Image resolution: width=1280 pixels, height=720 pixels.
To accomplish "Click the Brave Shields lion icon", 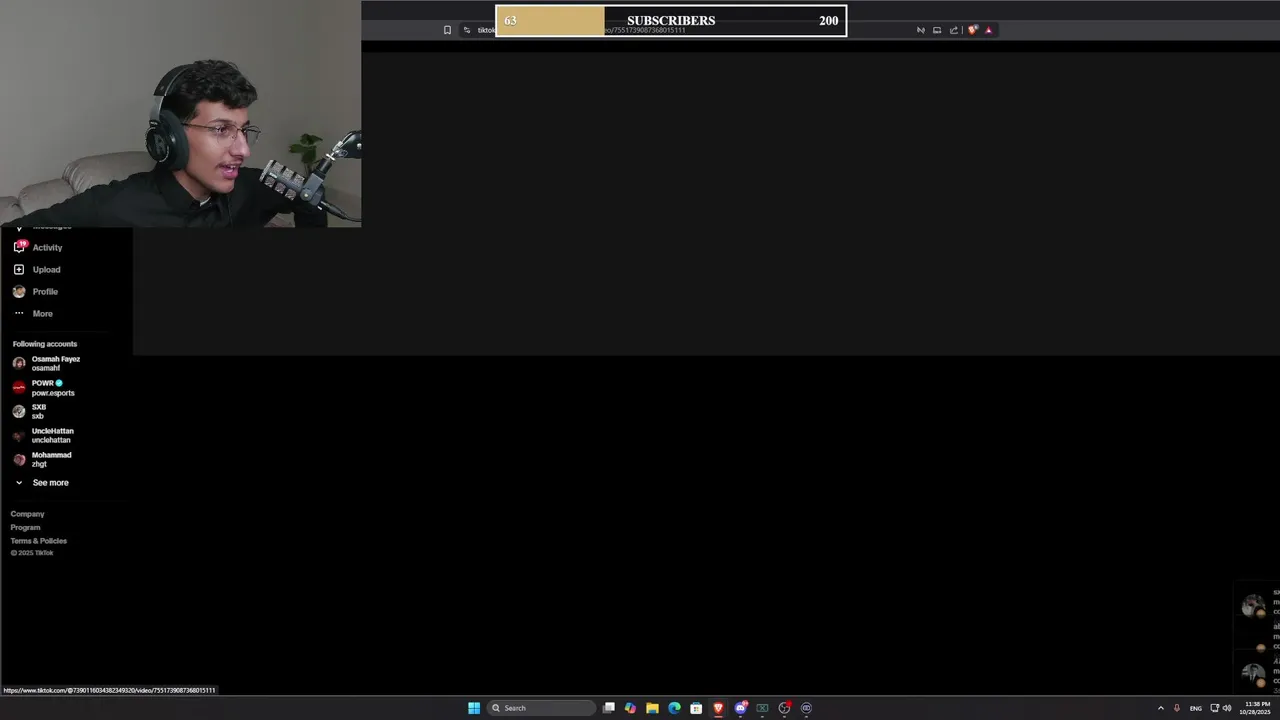I will [972, 30].
